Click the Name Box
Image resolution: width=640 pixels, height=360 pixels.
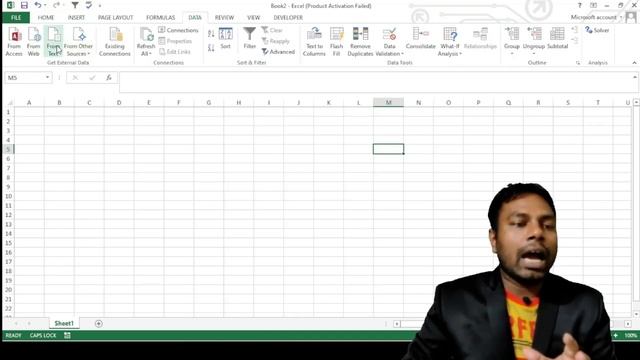(x=24, y=78)
